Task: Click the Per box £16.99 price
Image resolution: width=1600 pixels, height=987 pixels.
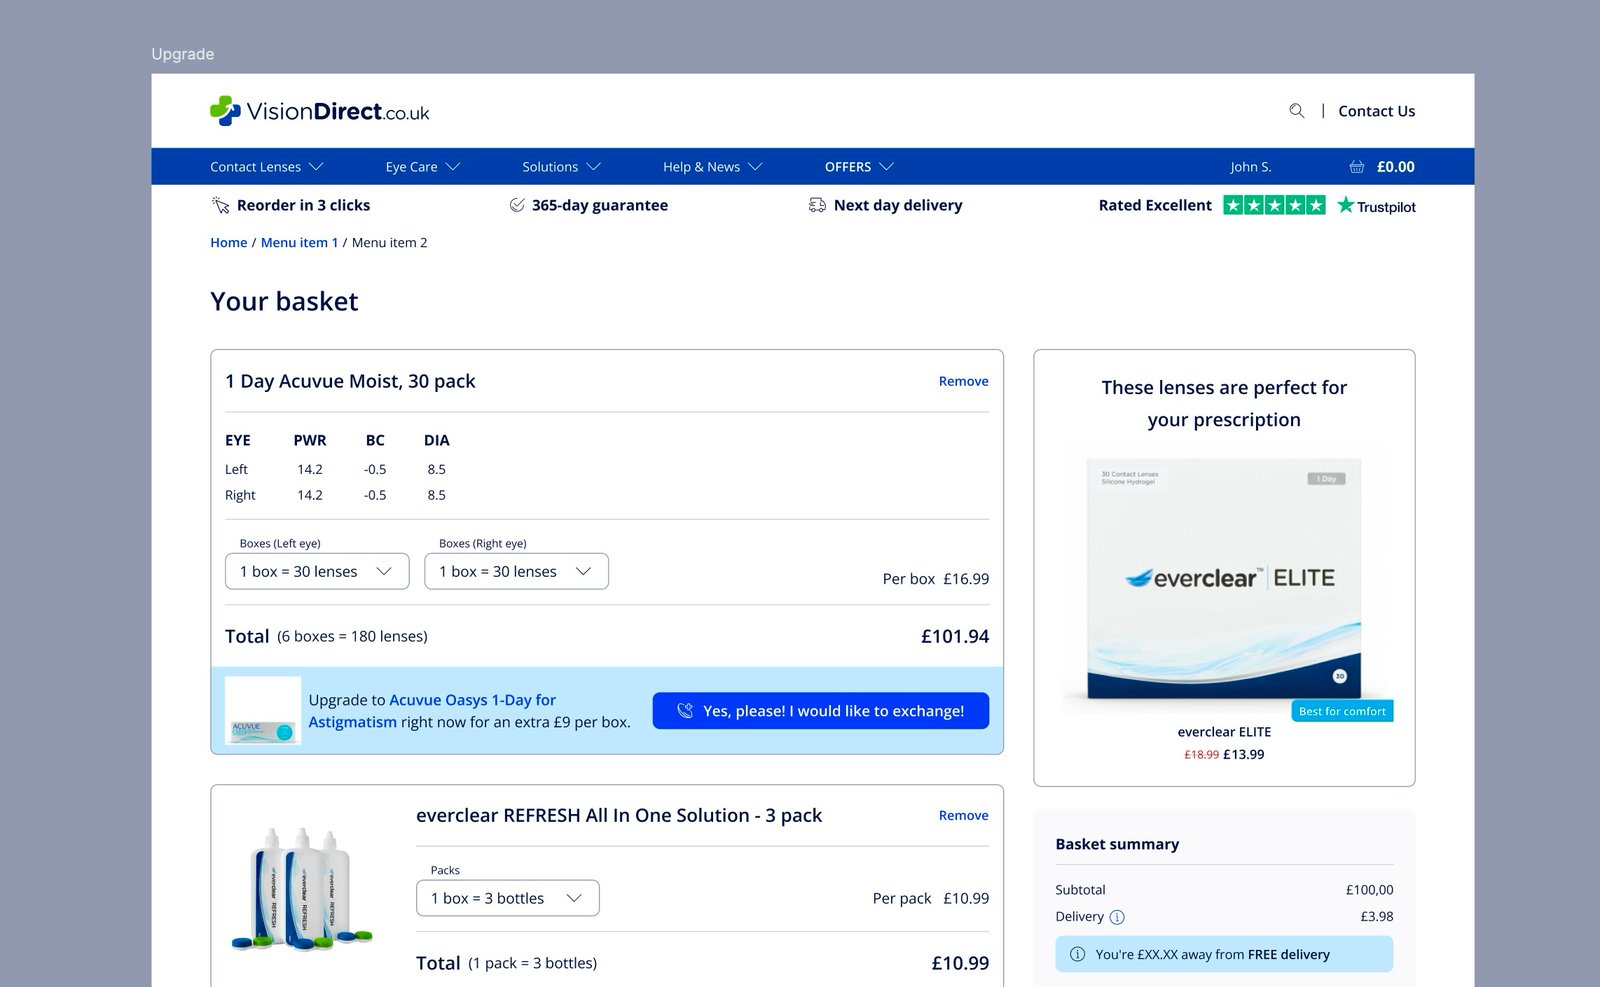Action: tap(936, 579)
